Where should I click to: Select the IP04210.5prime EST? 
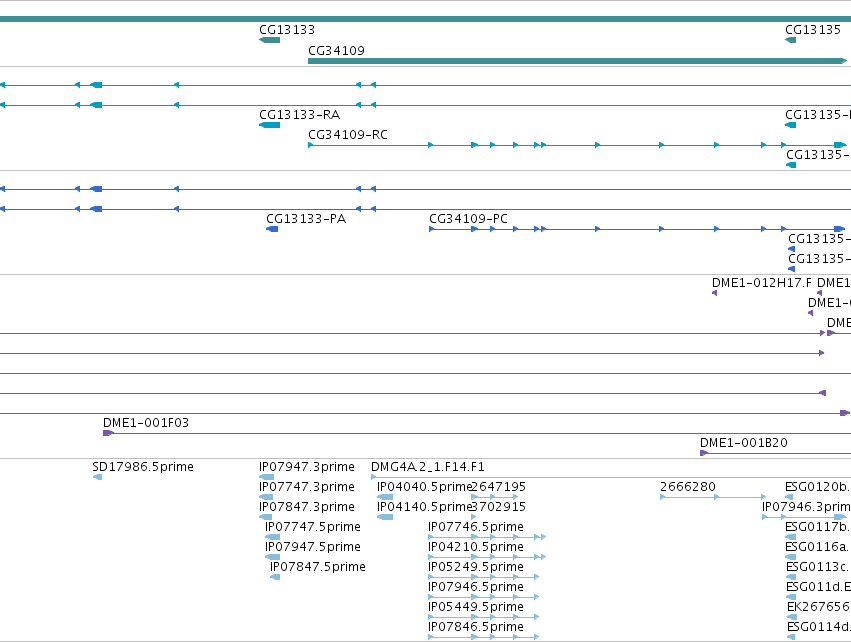pyautogui.click(x=487, y=557)
